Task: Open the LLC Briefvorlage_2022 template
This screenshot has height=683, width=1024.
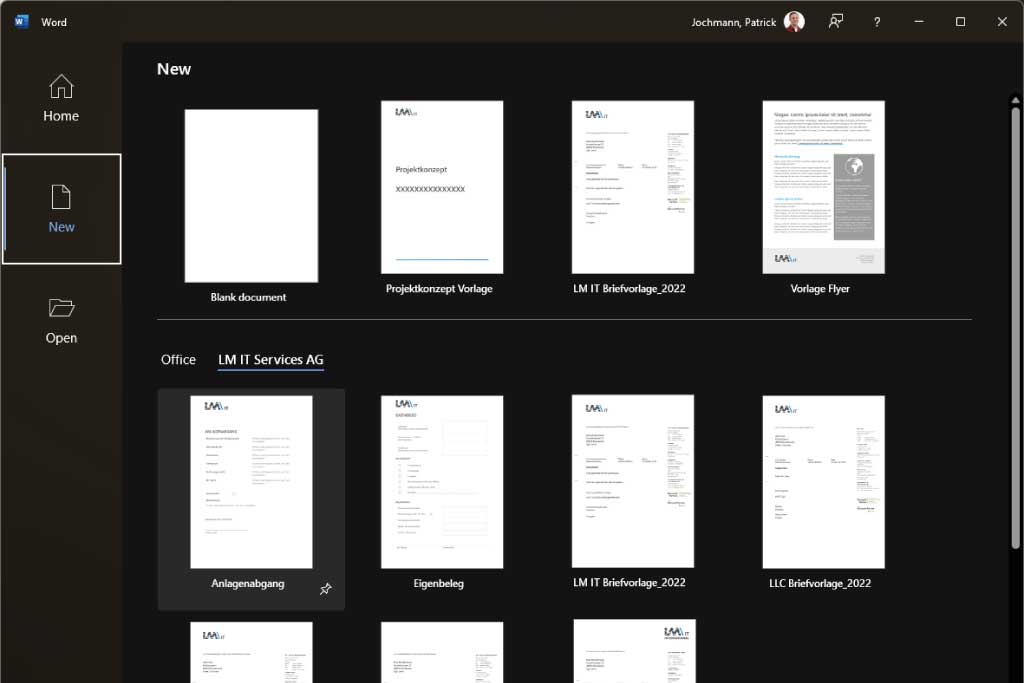Action: (x=823, y=481)
